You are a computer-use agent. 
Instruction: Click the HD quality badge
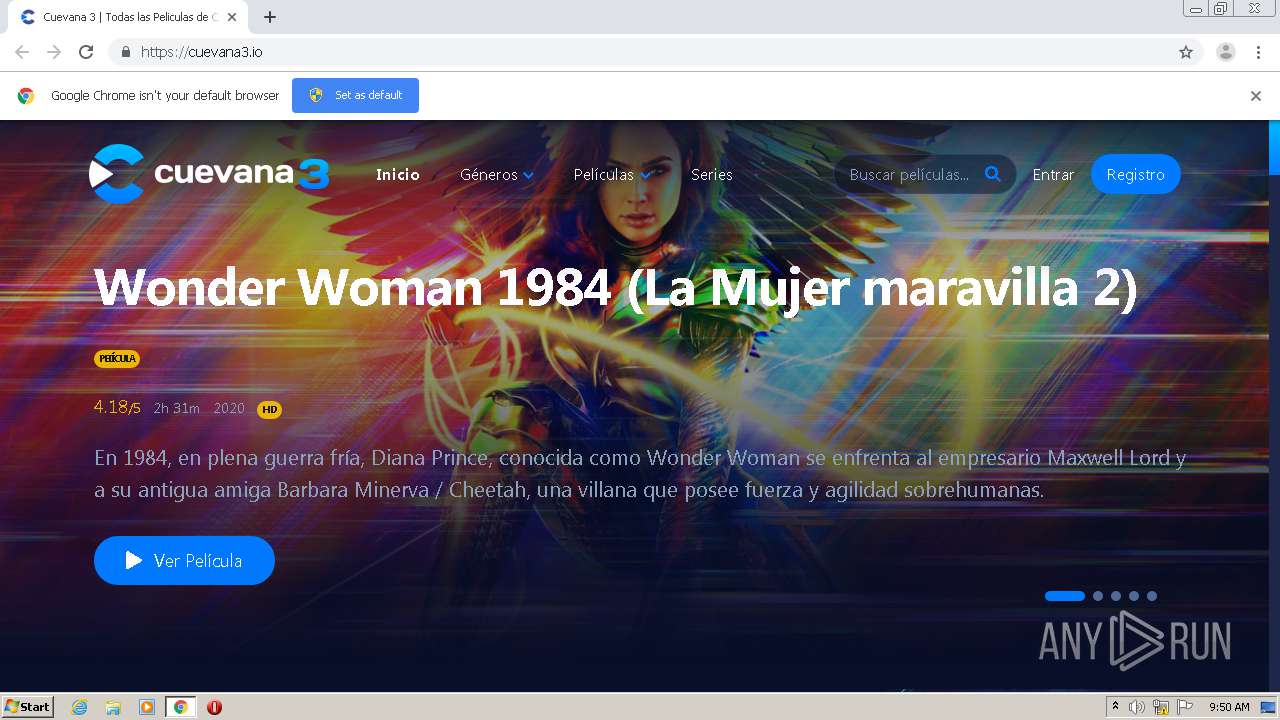point(269,409)
